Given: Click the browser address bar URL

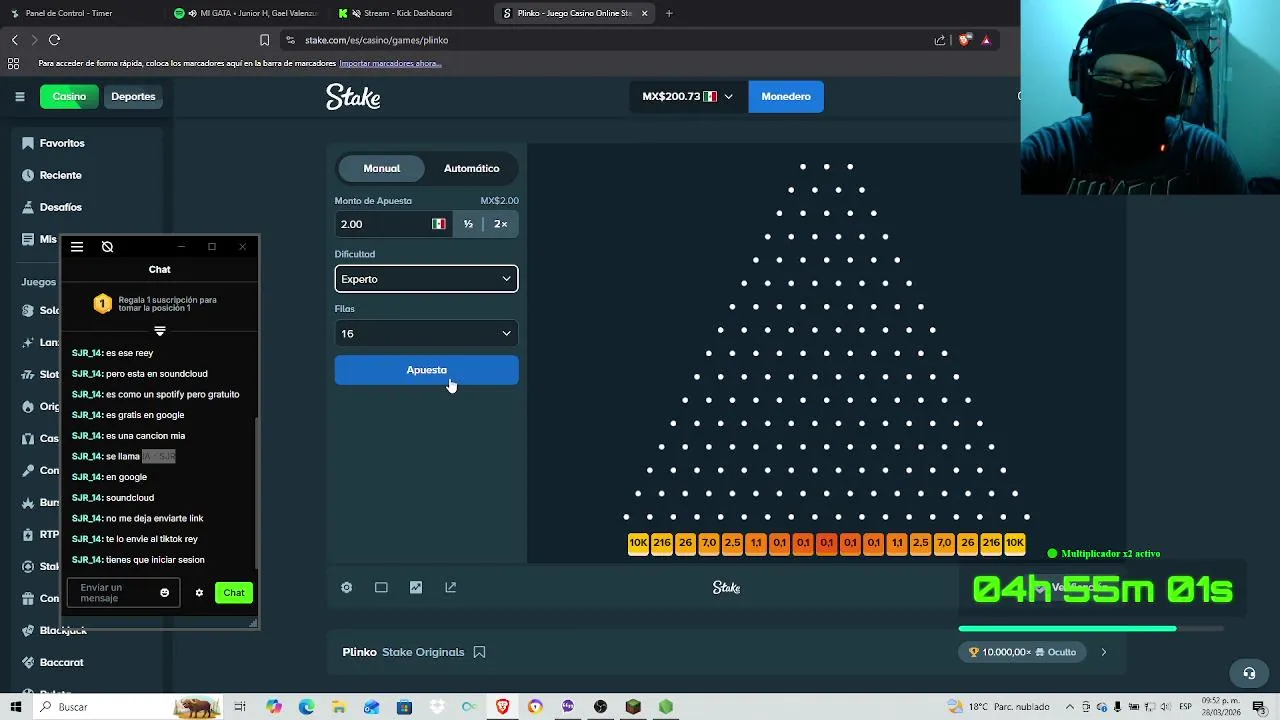Looking at the screenshot, I should 376,40.
